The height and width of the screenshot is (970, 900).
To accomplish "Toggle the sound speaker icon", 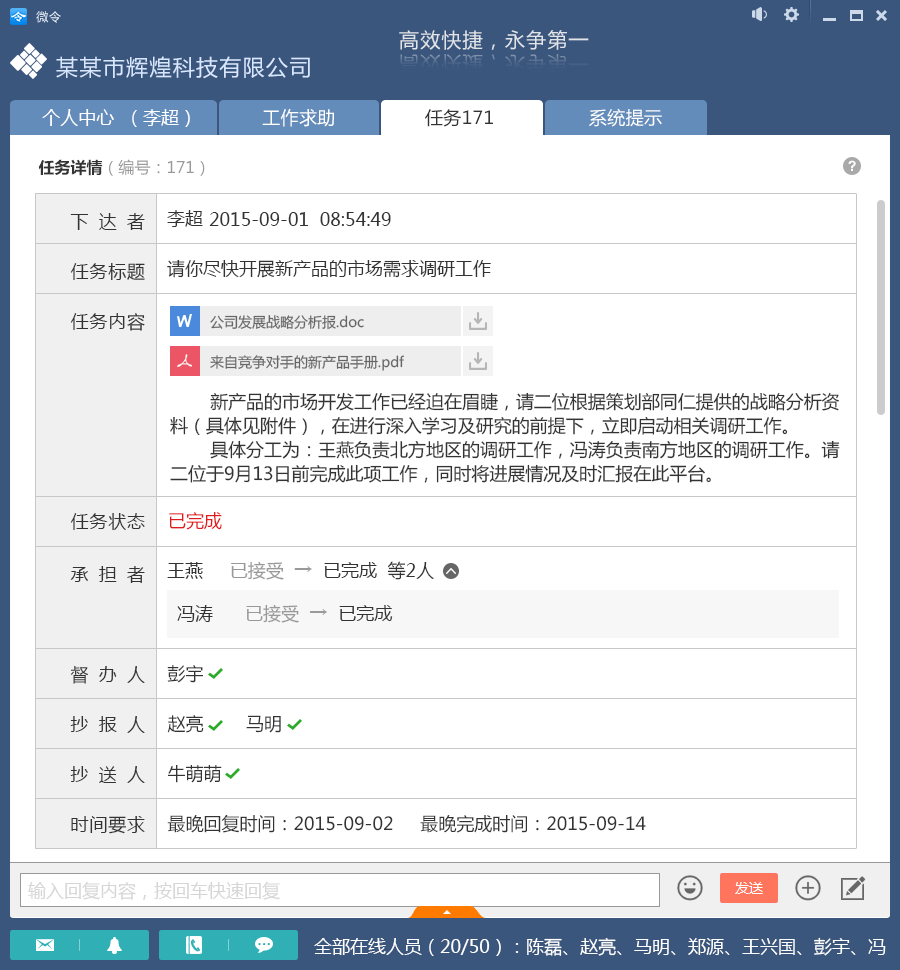I will (760, 14).
